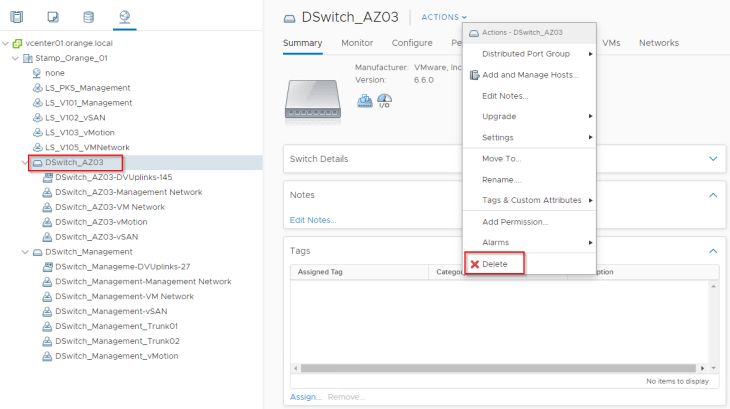Collapse the DSwitch_AZ03 tree node
The height and width of the screenshot is (409, 730).
25,163
